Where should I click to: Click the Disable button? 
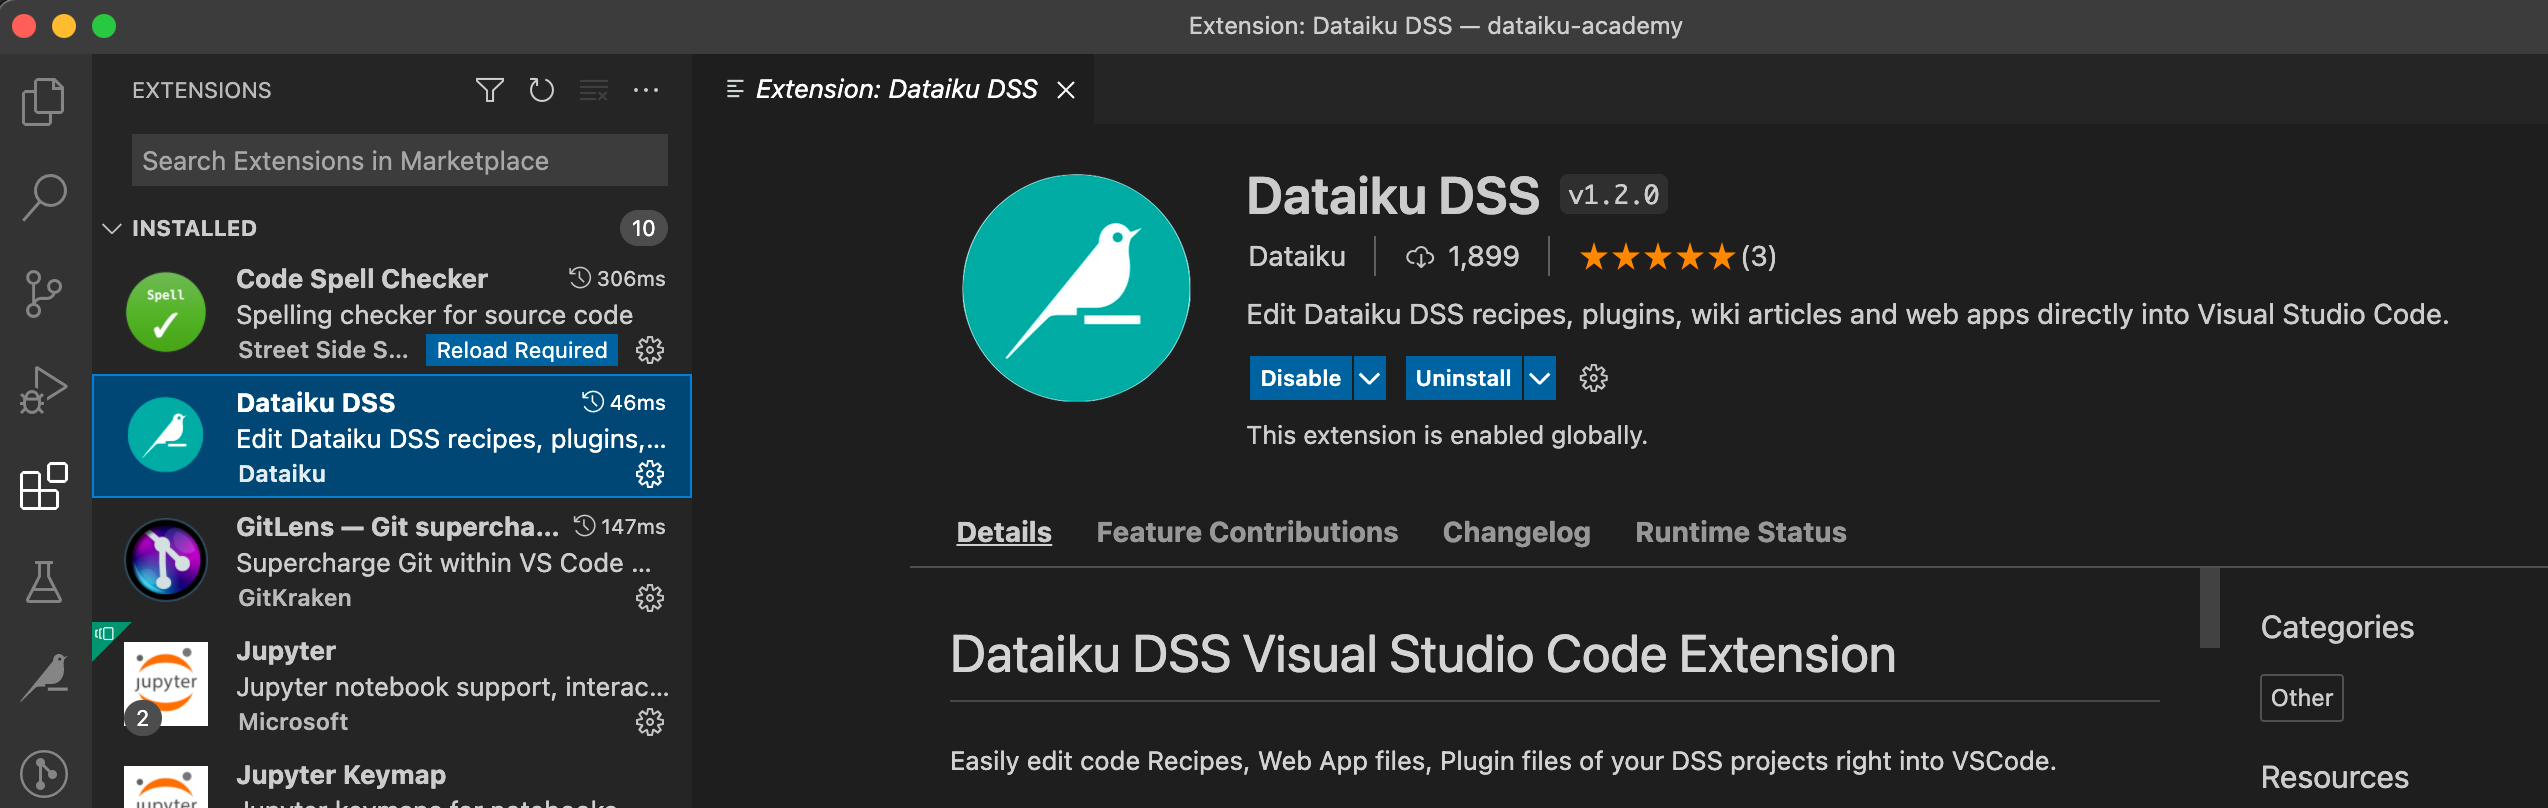1300,378
